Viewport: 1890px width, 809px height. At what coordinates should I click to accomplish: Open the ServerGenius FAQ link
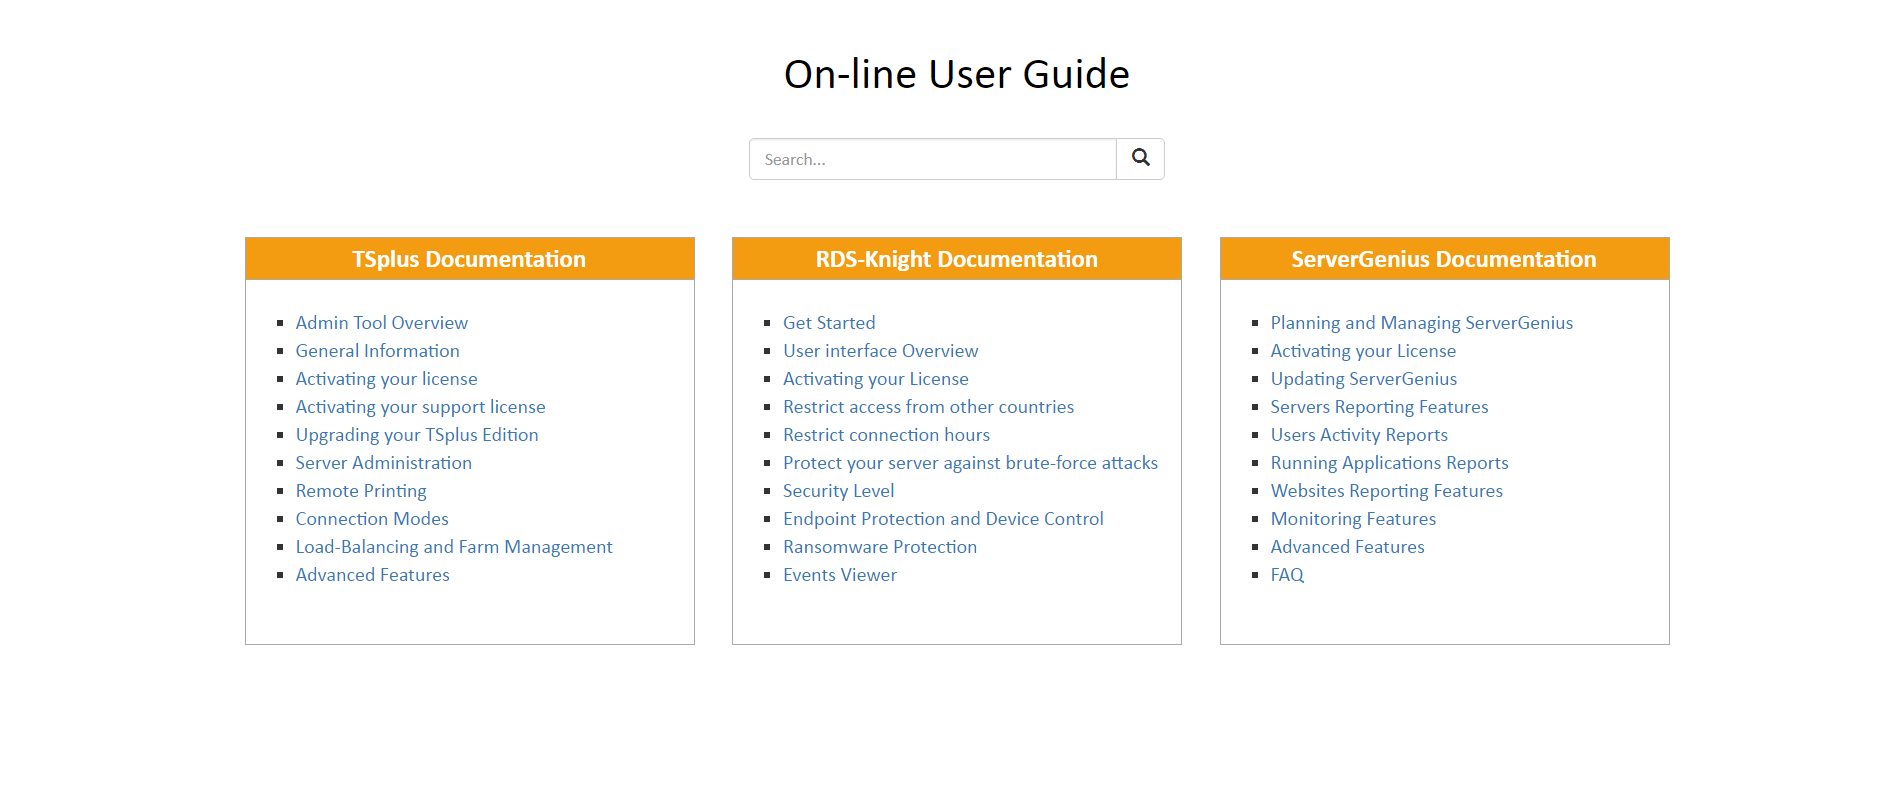tap(1288, 575)
